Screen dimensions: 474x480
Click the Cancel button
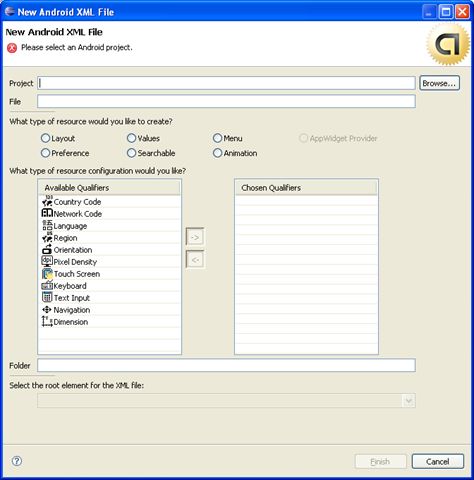[438, 462]
